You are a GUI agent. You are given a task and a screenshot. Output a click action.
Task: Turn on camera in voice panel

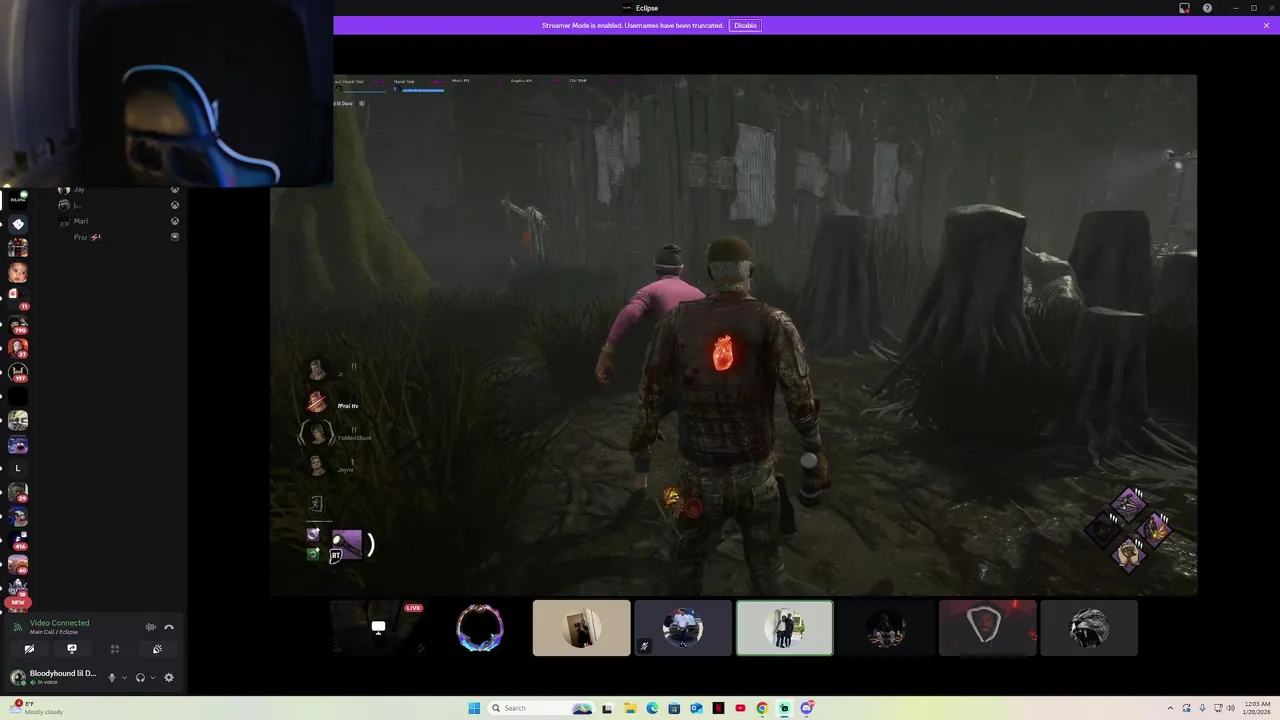(29, 649)
